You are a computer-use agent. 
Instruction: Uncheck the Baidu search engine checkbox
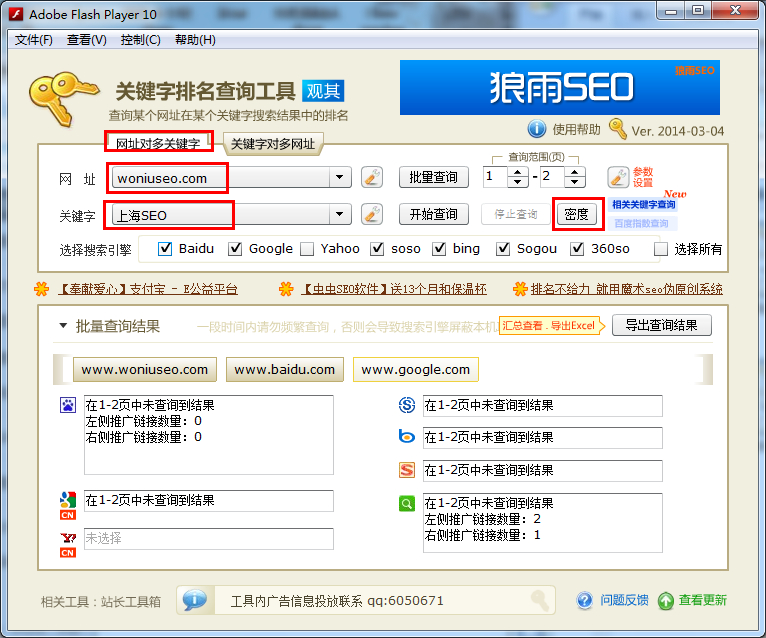click(166, 249)
